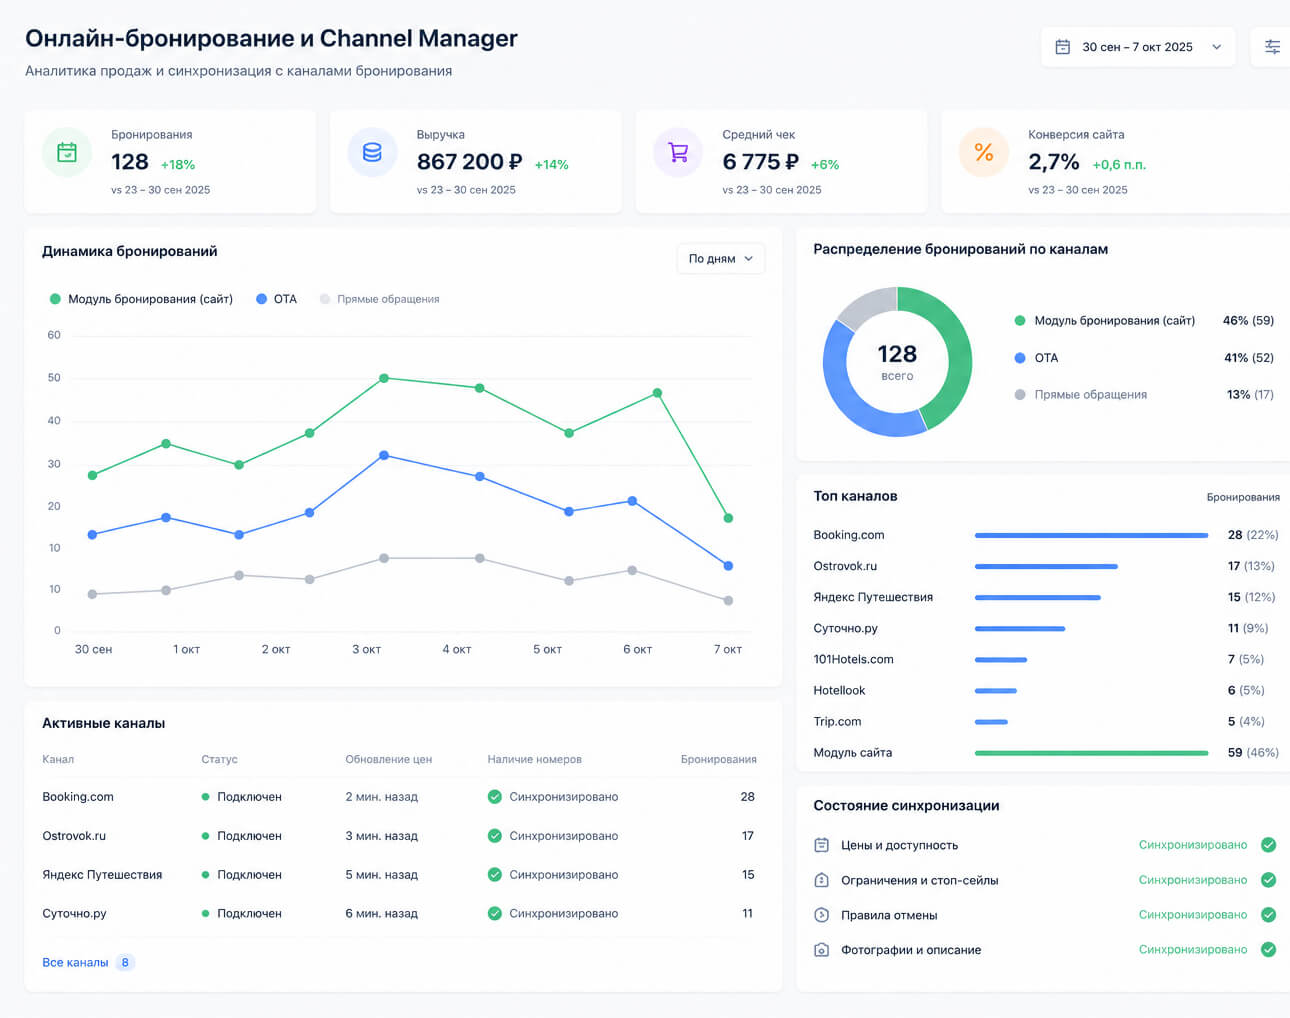Click the Наличие номеров column header
The height and width of the screenshot is (1018, 1290).
point(535,760)
